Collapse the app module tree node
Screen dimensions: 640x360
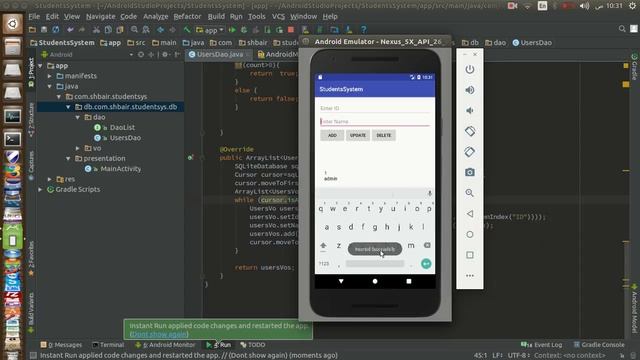point(40,66)
